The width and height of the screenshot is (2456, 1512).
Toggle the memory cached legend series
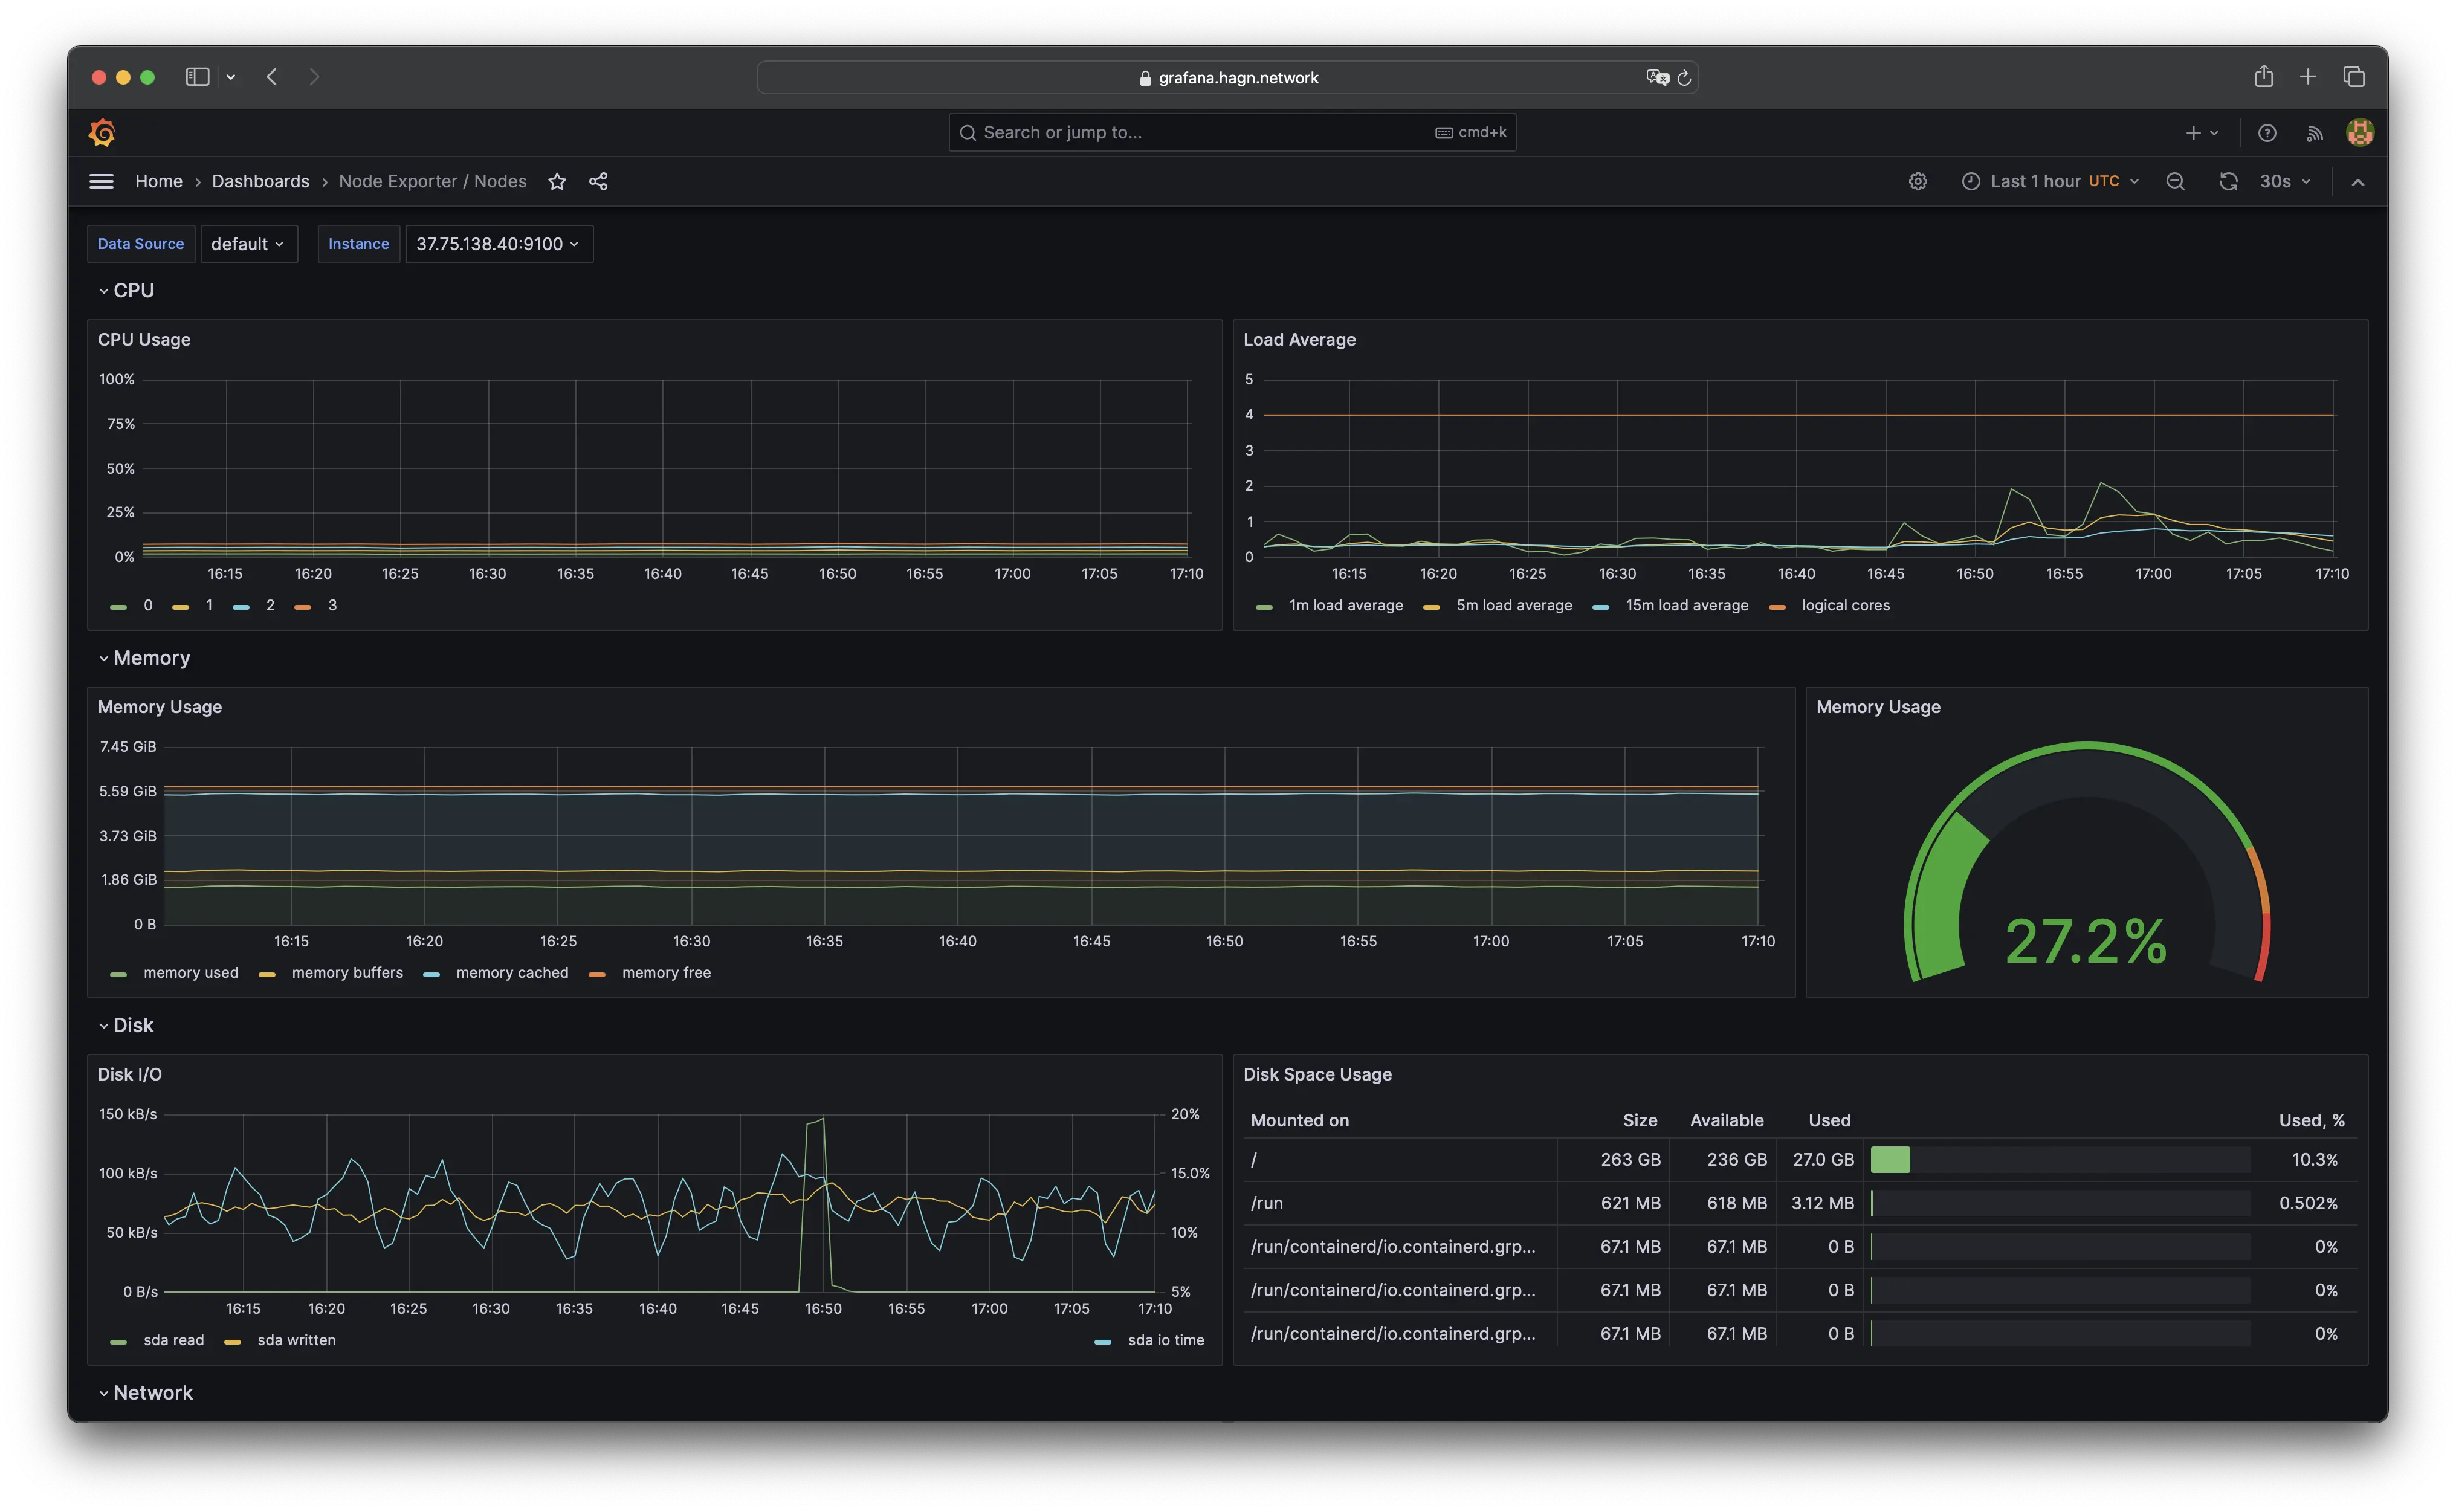coord(511,972)
